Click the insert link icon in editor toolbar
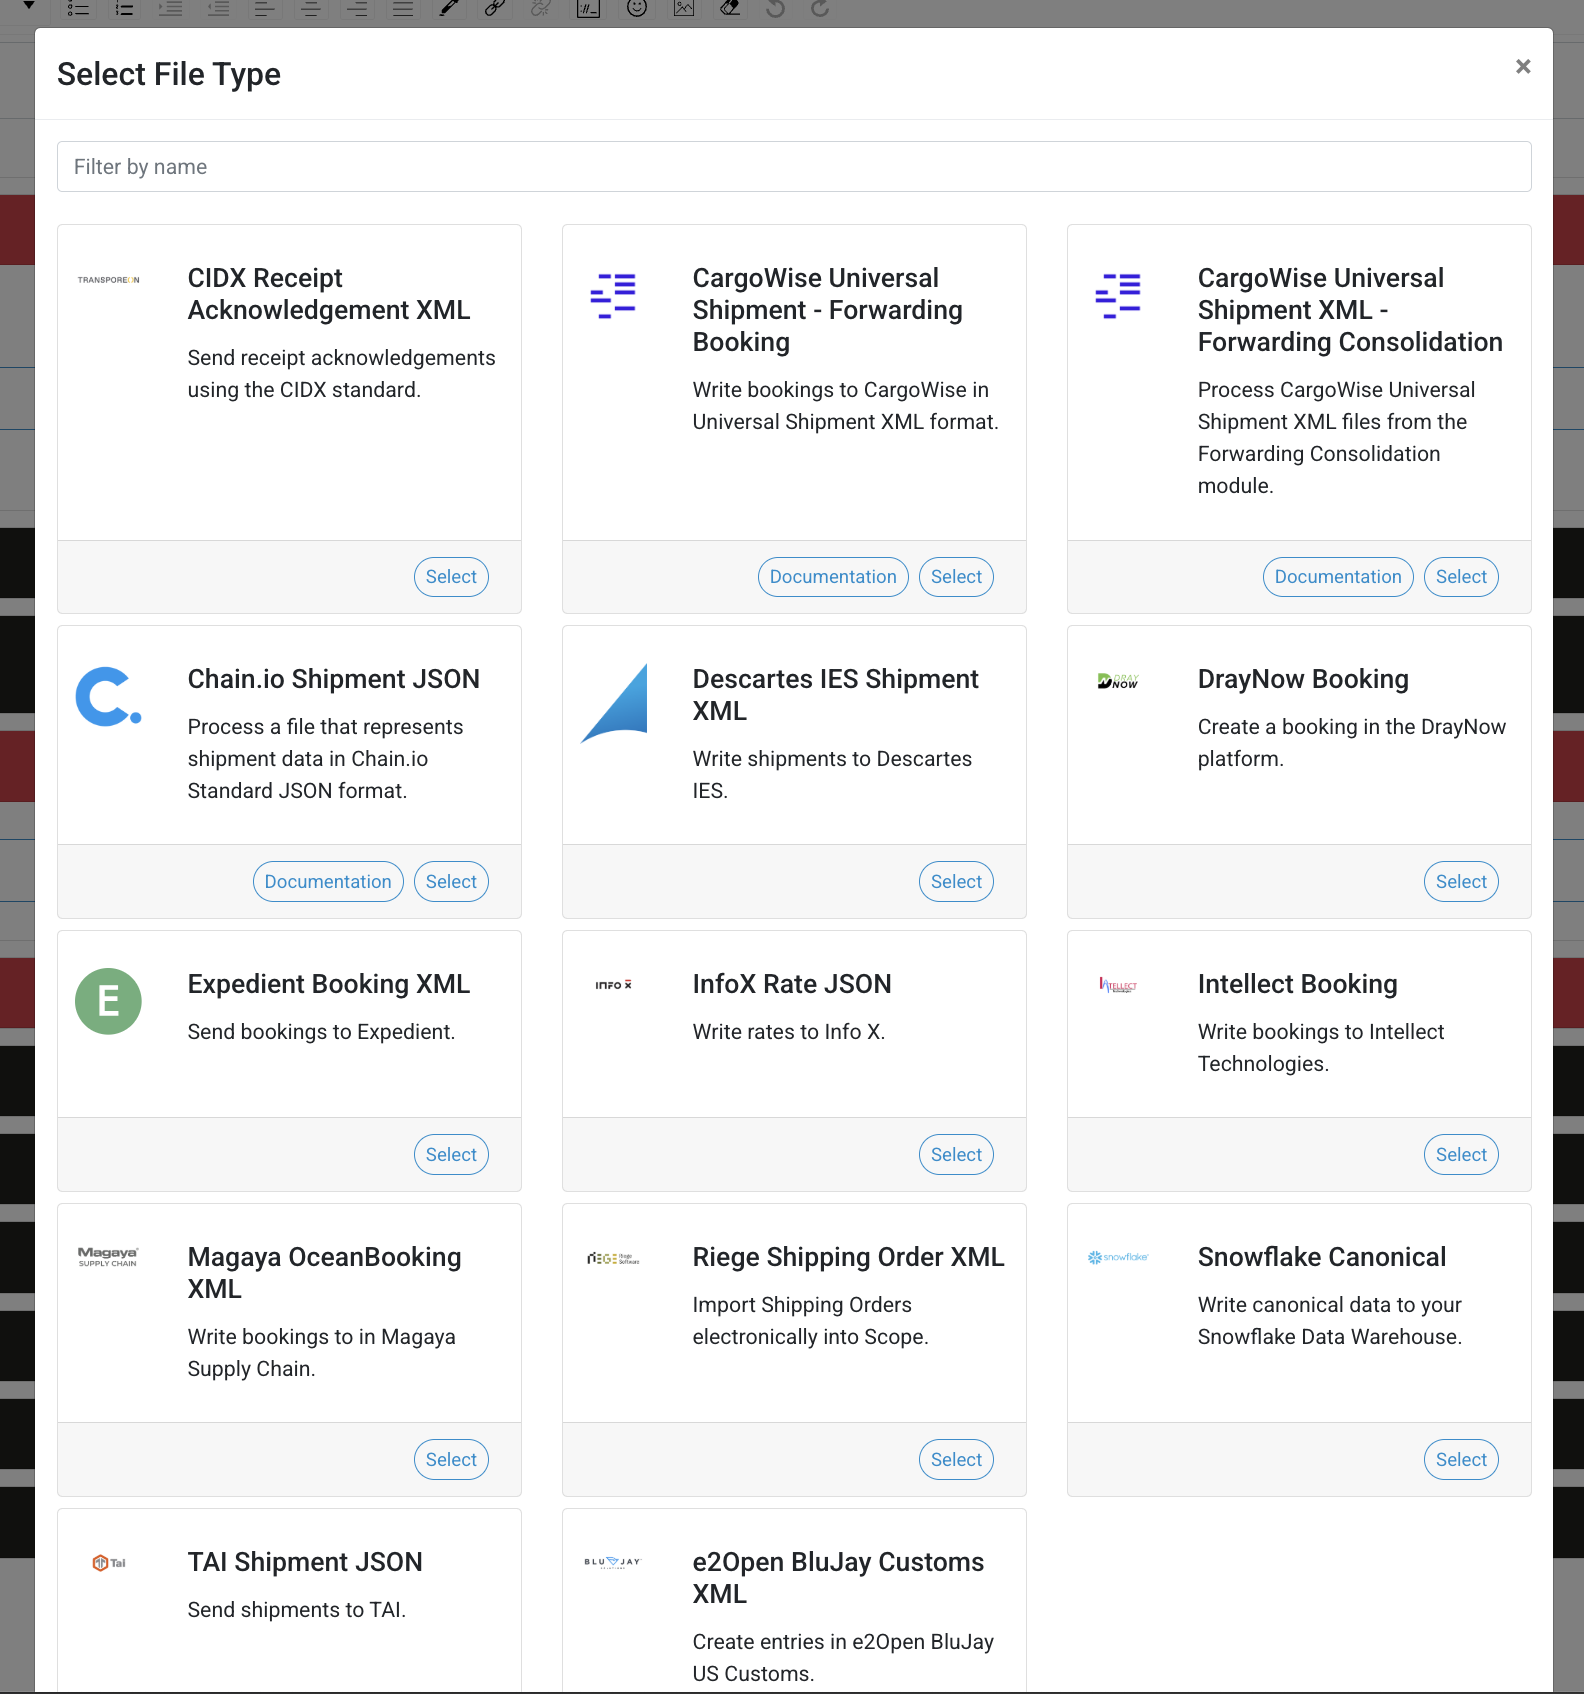Image resolution: width=1584 pixels, height=1694 pixels. click(494, 8)
